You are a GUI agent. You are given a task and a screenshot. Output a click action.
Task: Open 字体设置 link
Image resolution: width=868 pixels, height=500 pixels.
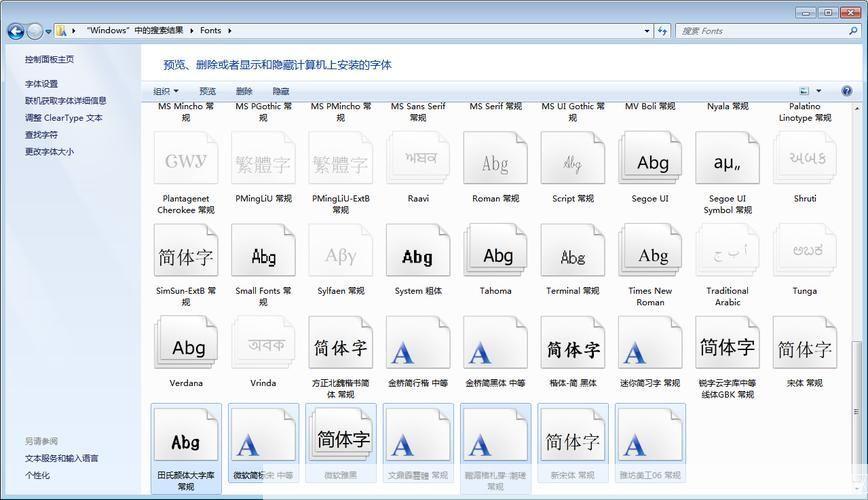(x=42, y=84)
